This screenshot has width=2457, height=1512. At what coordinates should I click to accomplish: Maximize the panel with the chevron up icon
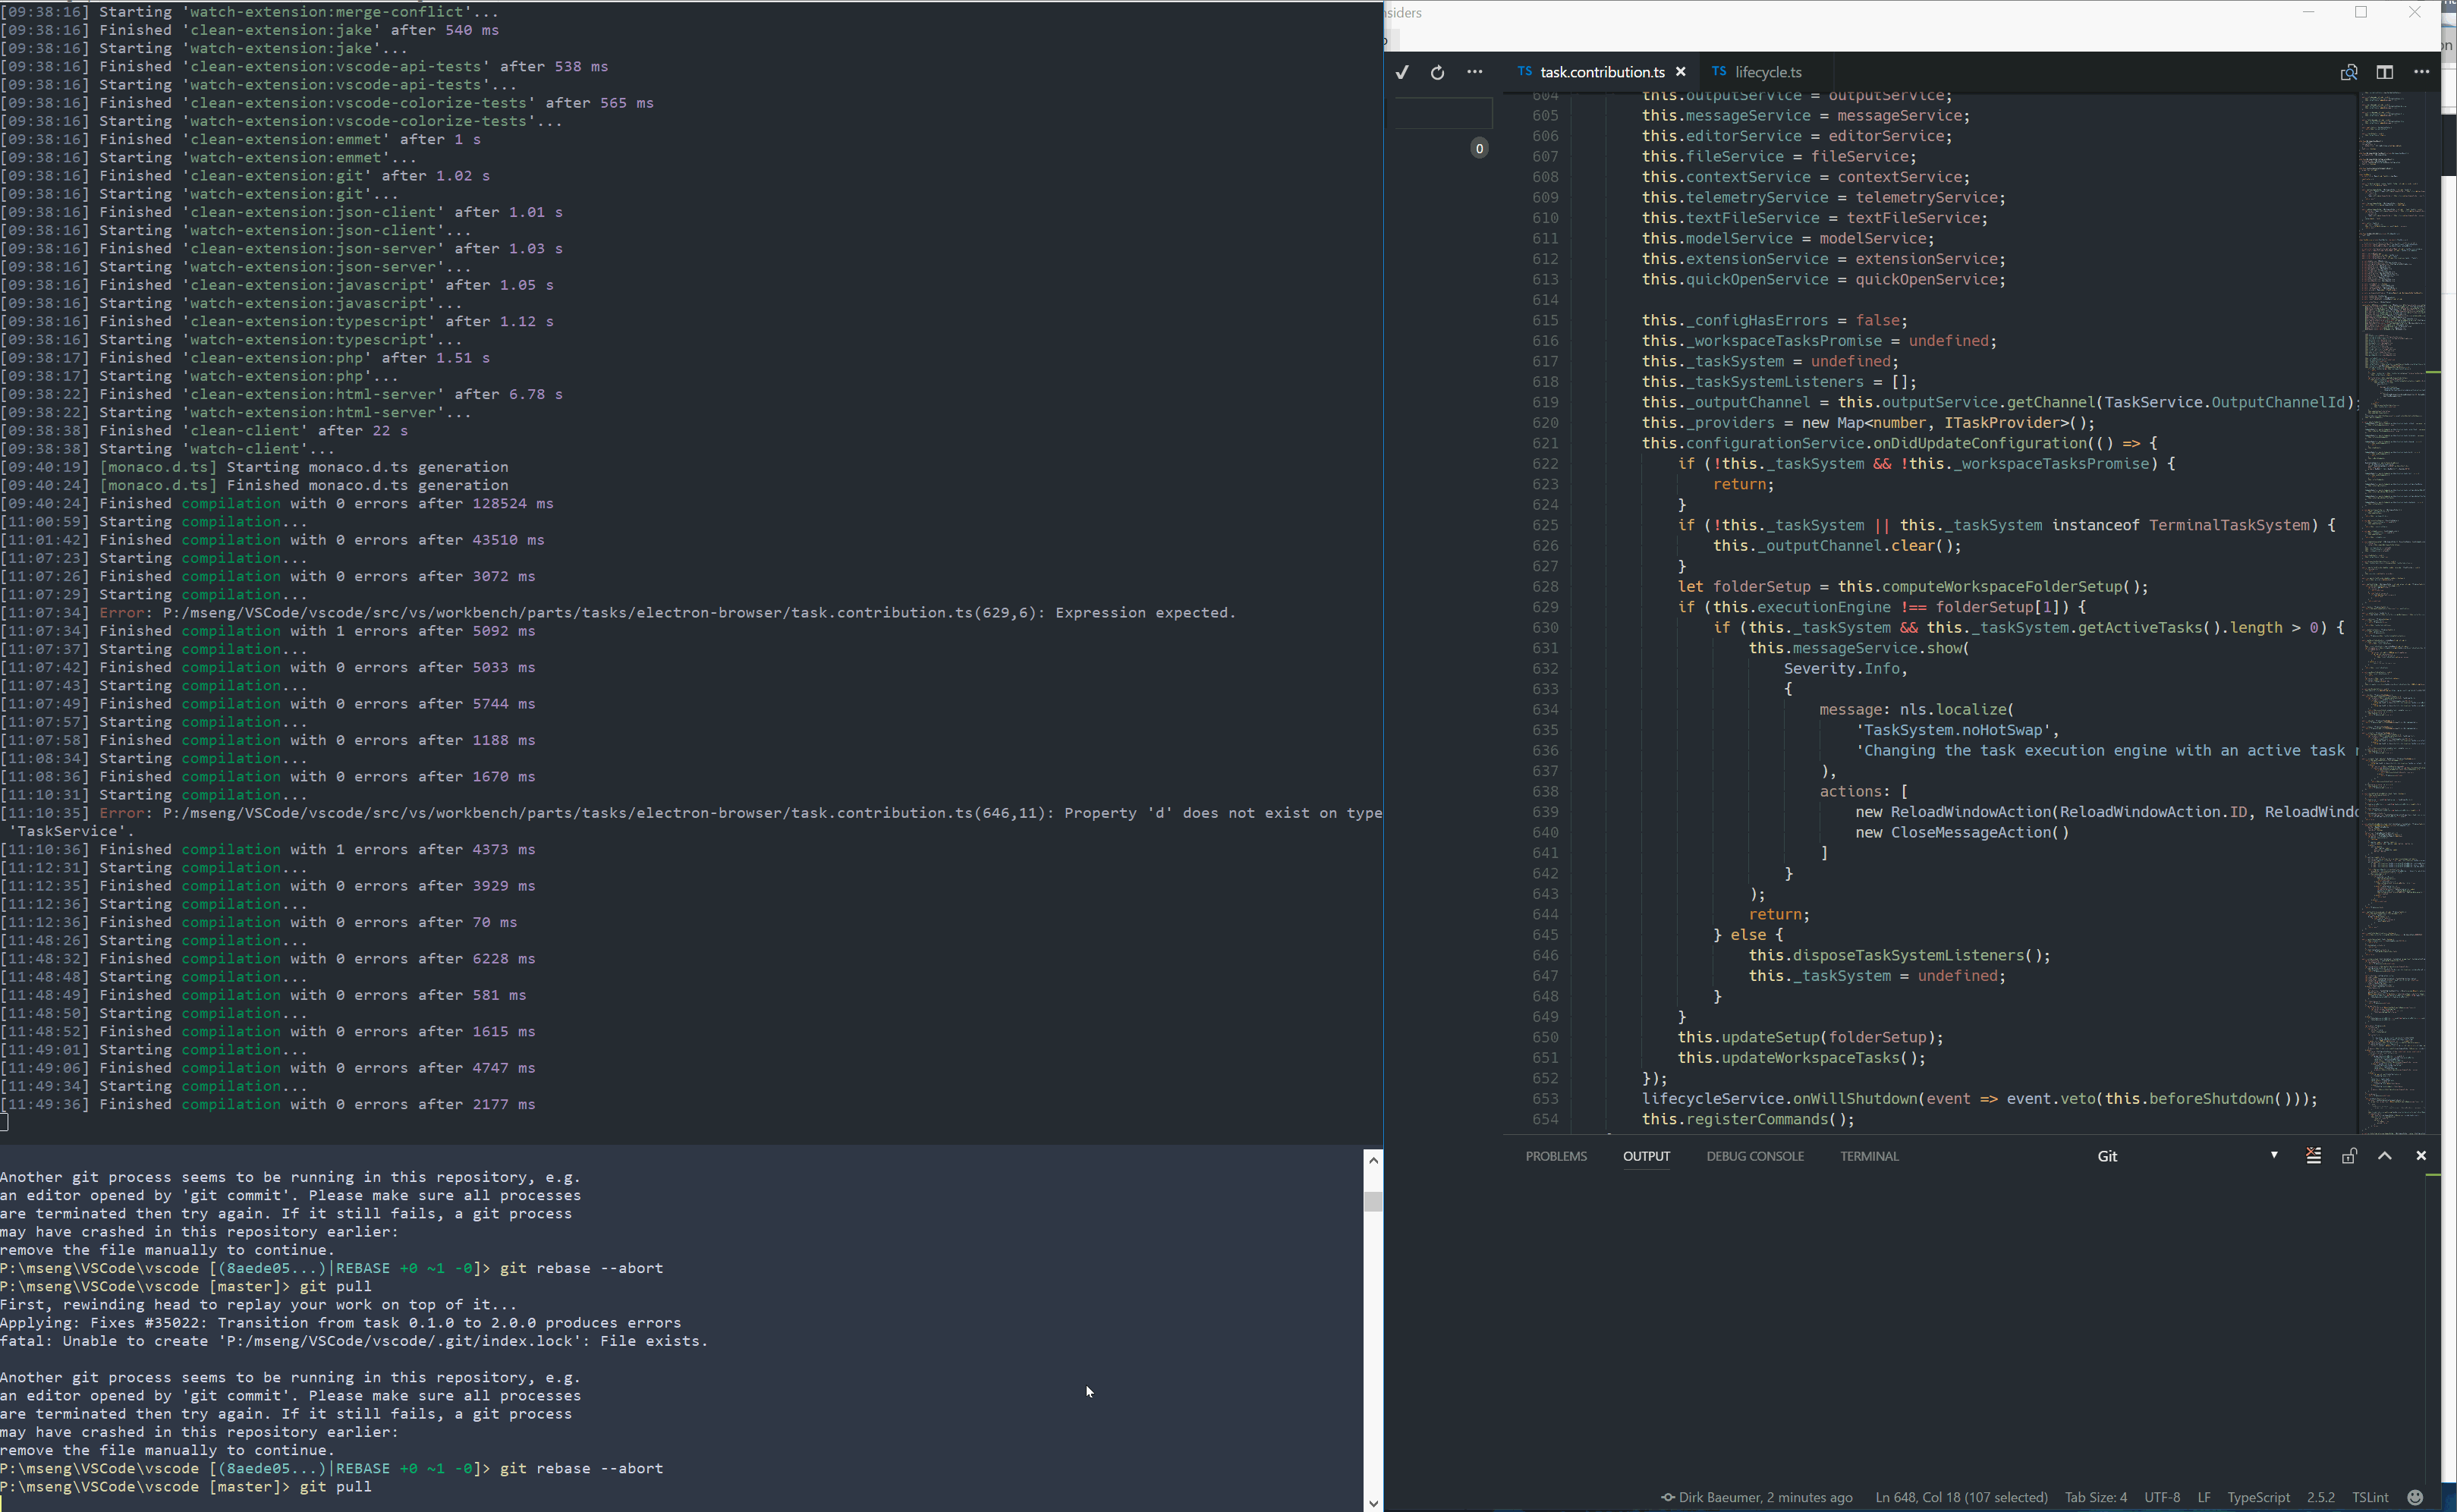pos(2385,1156)
